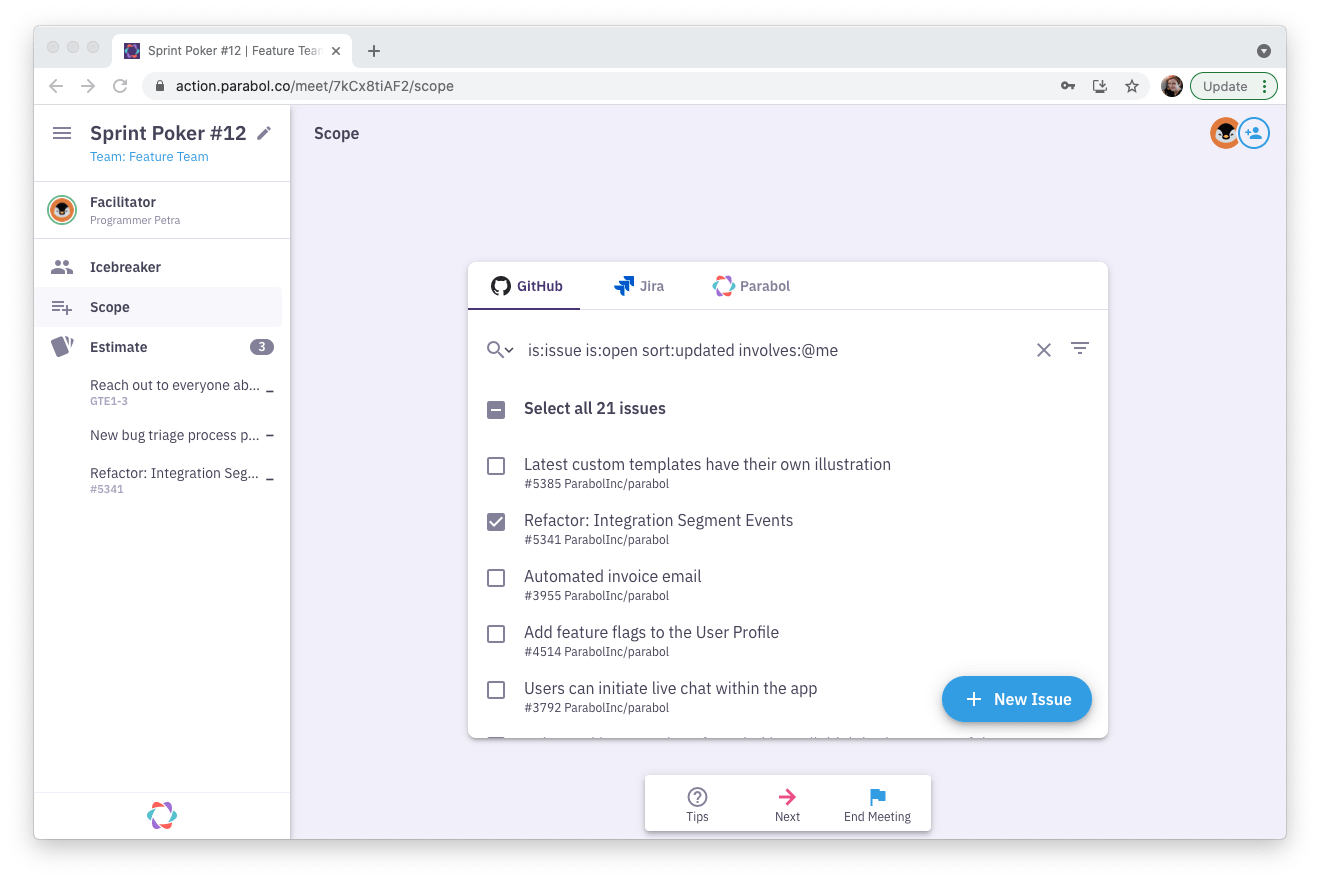Open the filter icon in search bar
This screenshot has height=881, width=1320.
[1080, 349]
